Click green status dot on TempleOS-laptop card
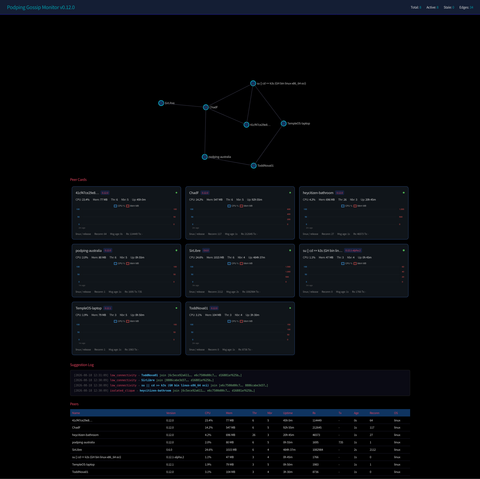Viewport: 480px width, 479px height. click(x=176, y=308)
